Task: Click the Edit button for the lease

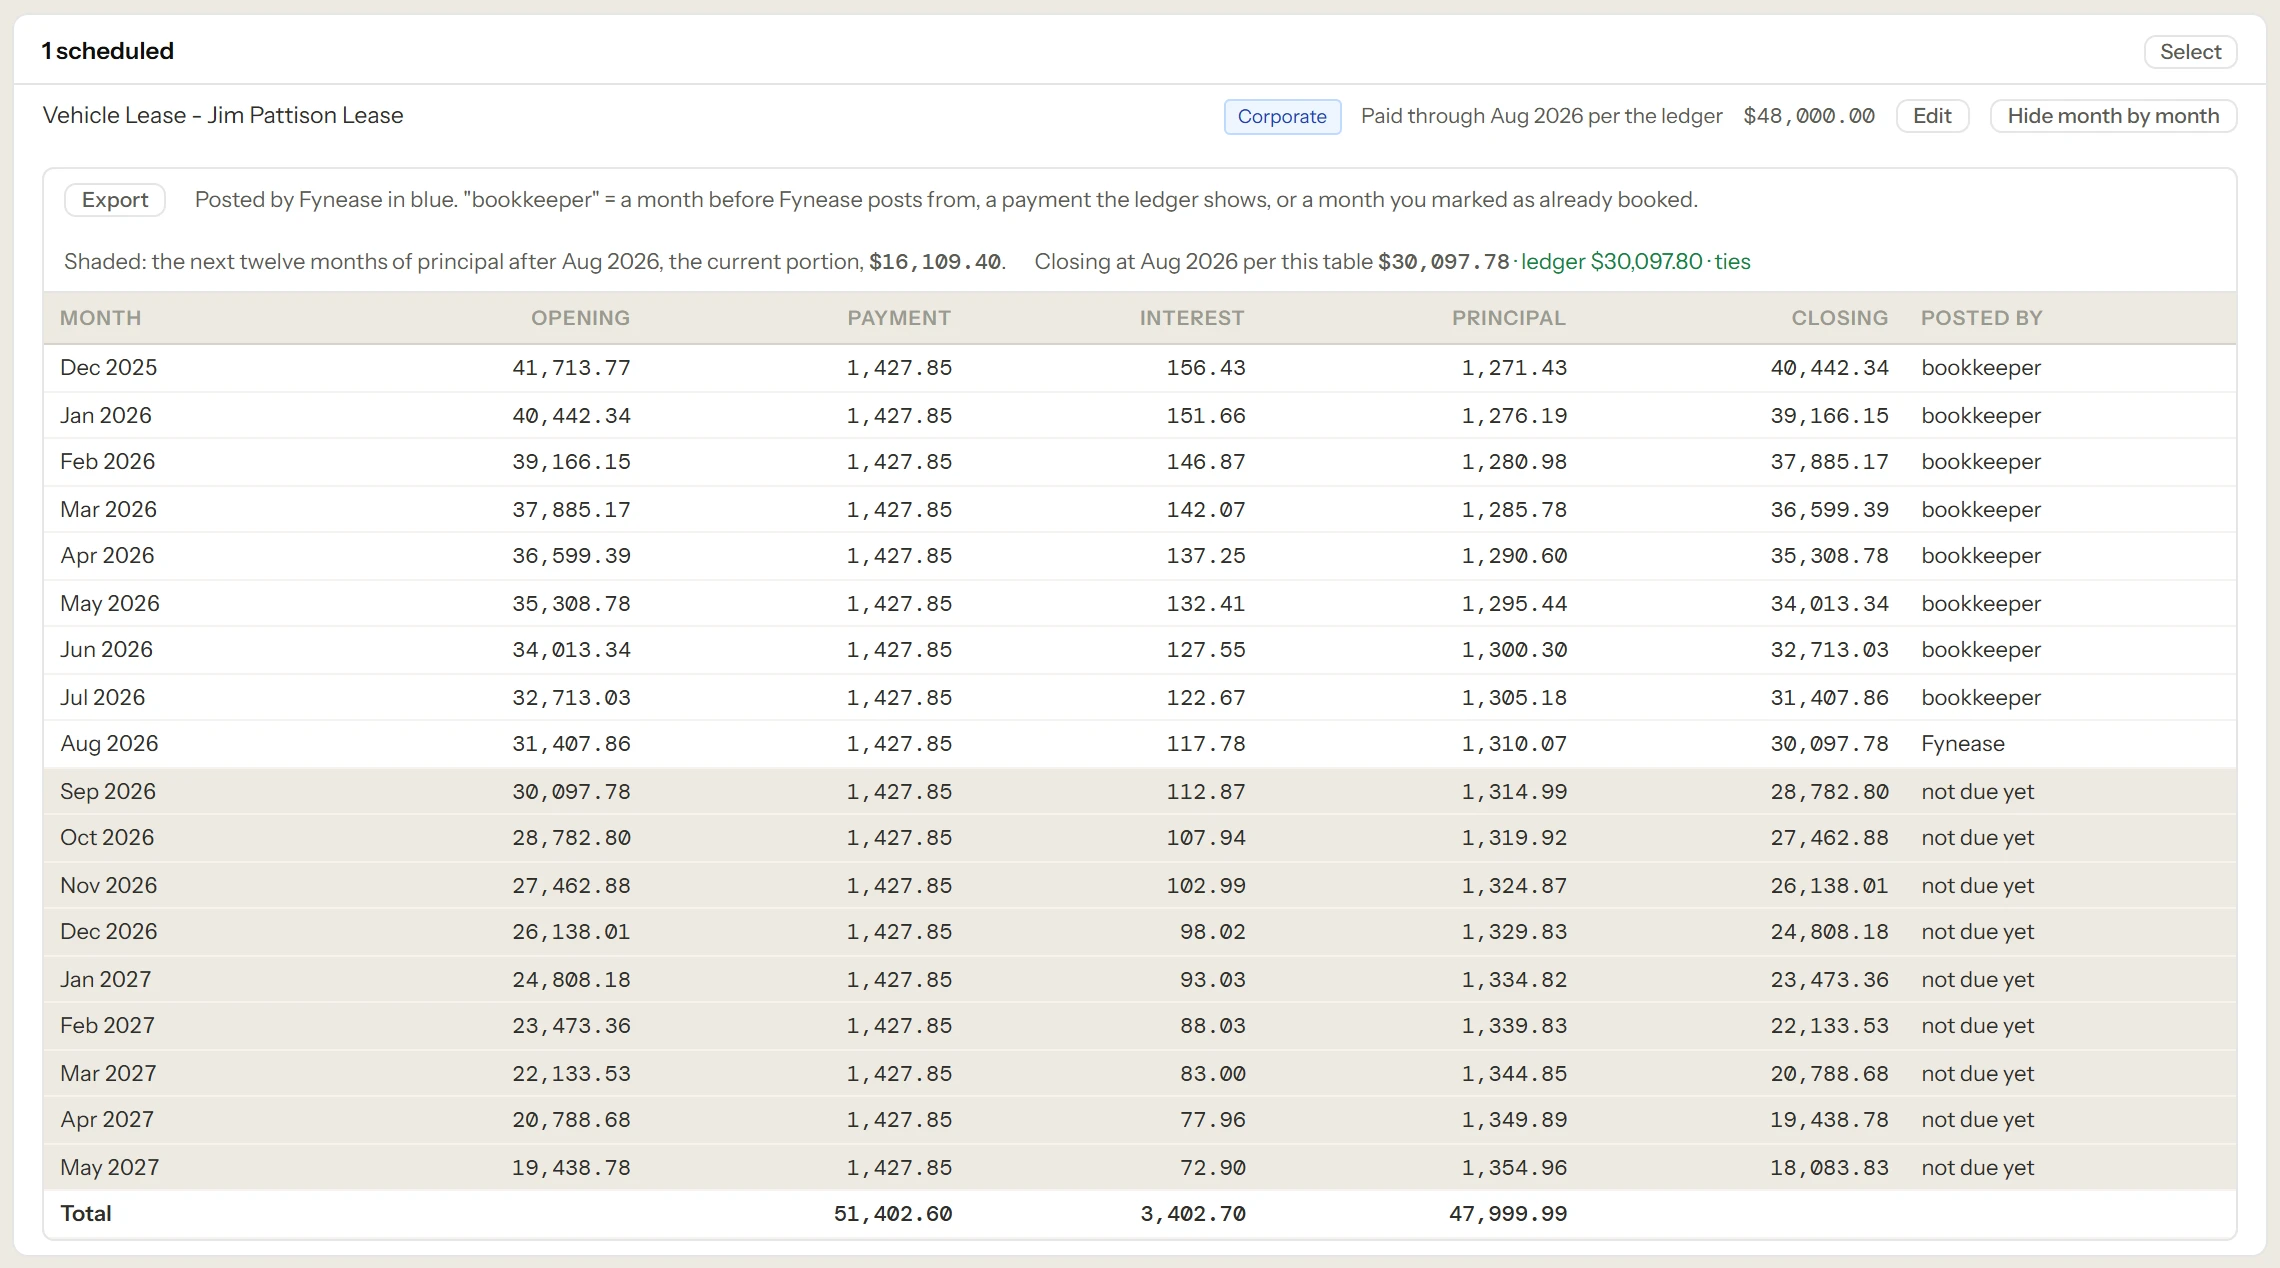Action: (1932, 116)
